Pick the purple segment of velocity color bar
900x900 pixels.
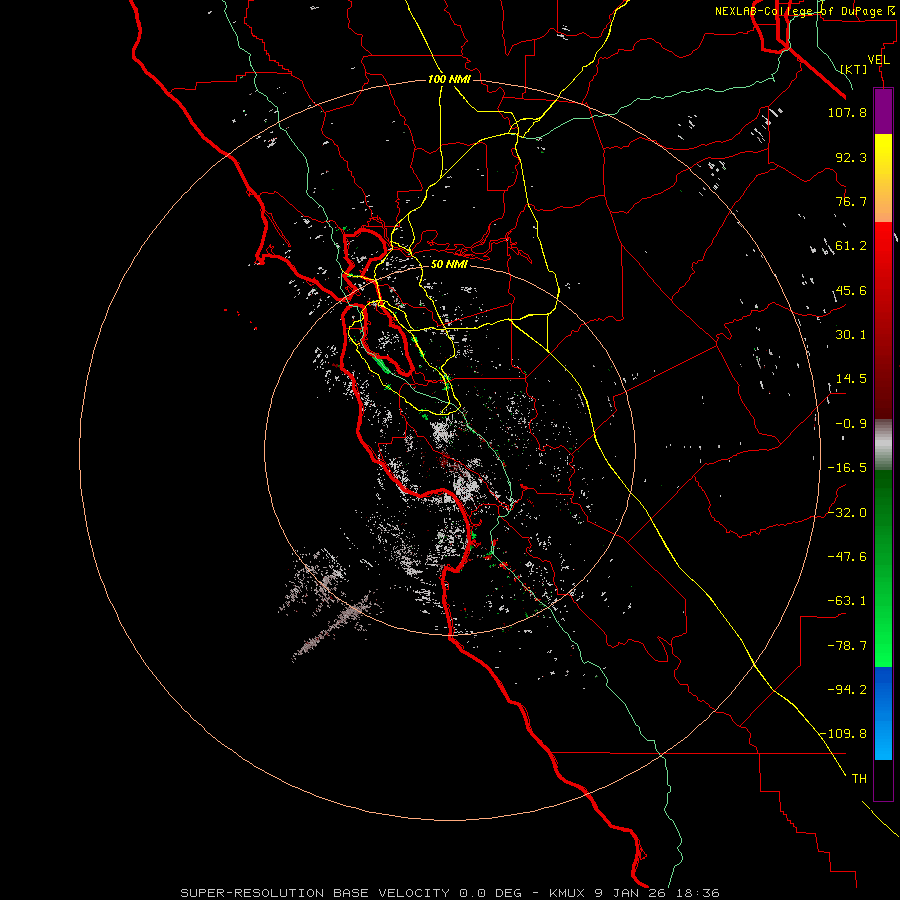pos(883,111)
